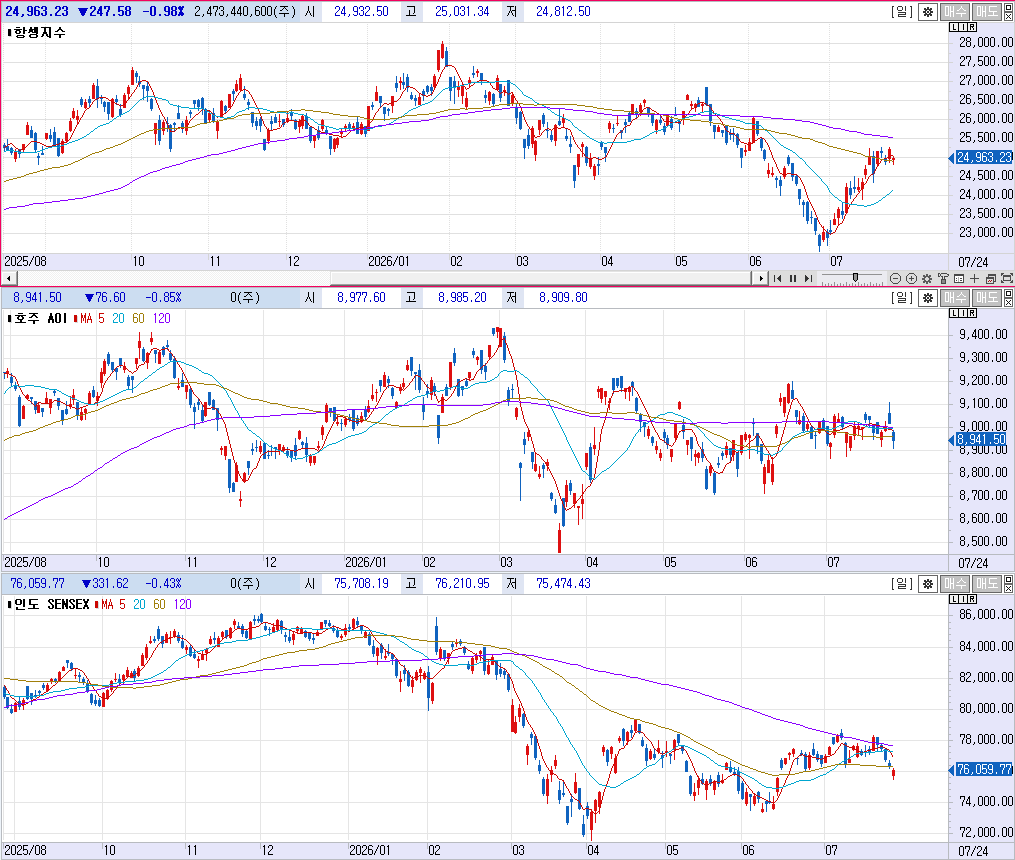Click the Hang Seng open value 24,932.50
This screenshot has width=1015, height=860.
tap(361, 12)
